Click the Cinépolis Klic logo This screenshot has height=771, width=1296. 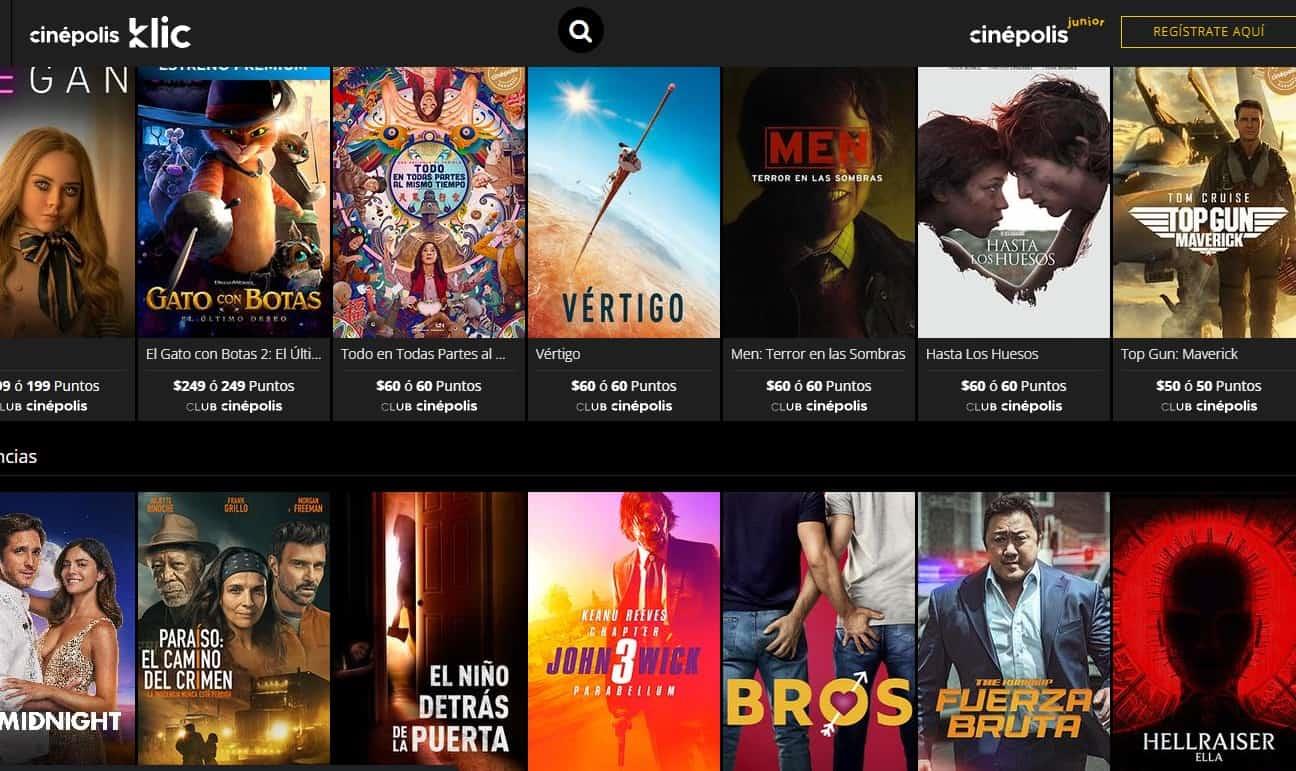110,33
